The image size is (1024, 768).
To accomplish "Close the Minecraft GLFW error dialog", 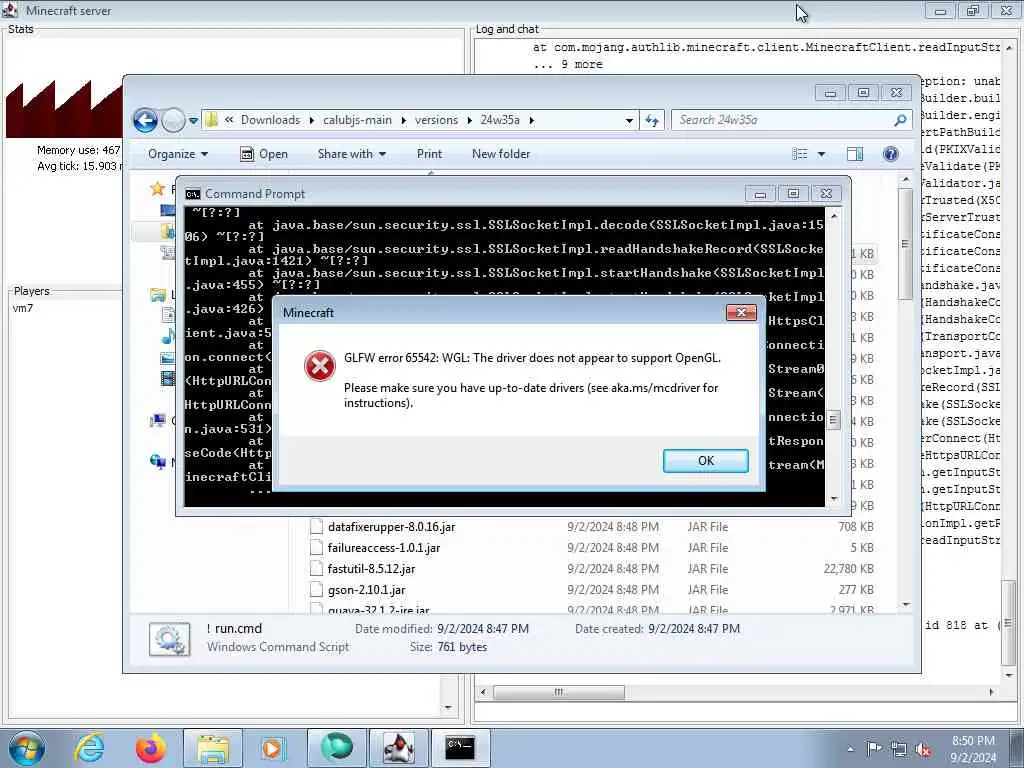I will point(741,312).
